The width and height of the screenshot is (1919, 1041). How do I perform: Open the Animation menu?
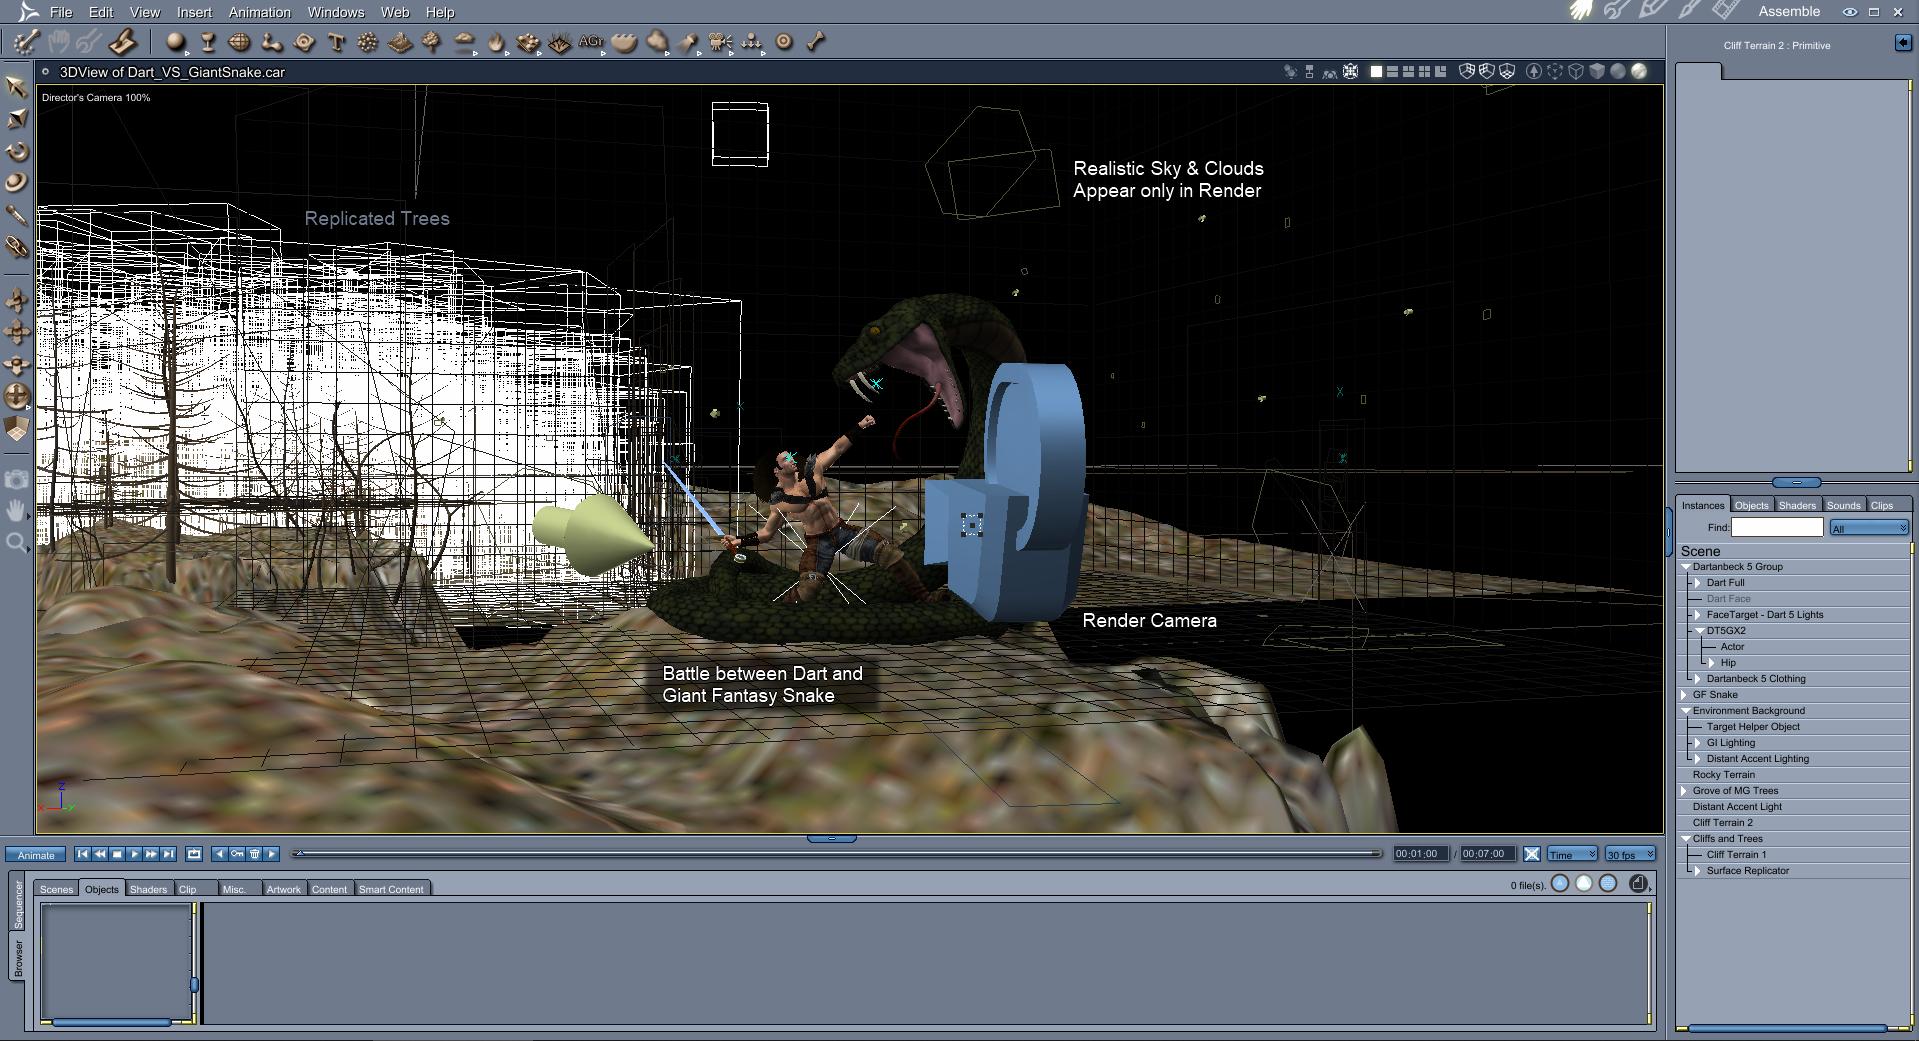[x=259, y=12]
